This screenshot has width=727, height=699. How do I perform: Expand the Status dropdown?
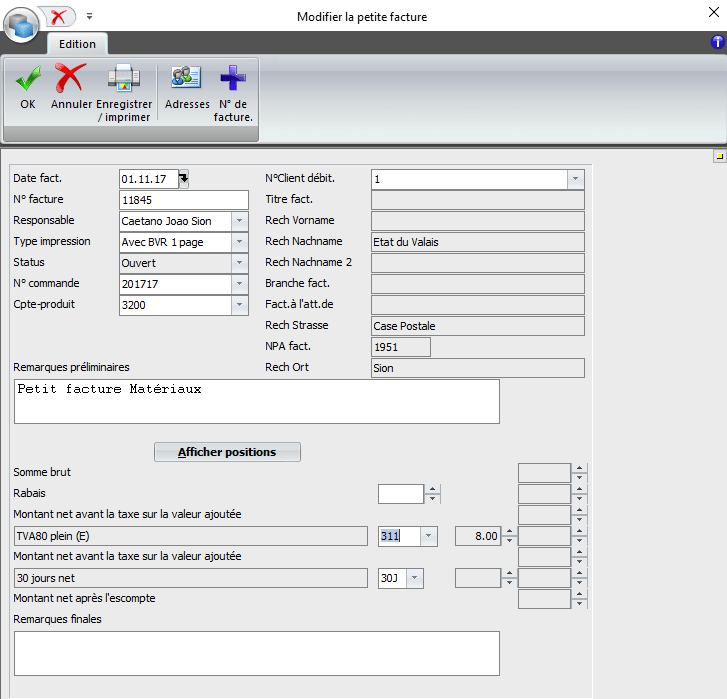[x=239, y=263]
